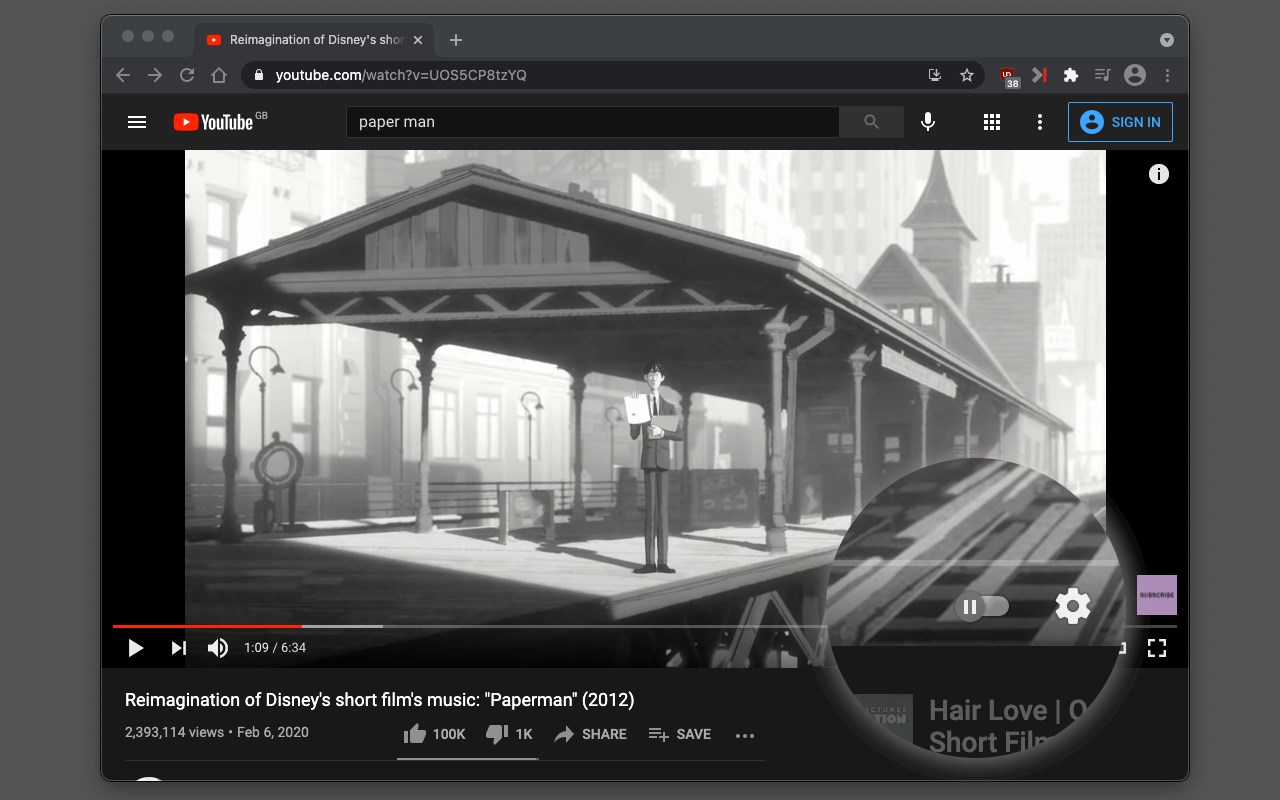Share this video
Viewport: 1280px width, 800px height.
590,734
